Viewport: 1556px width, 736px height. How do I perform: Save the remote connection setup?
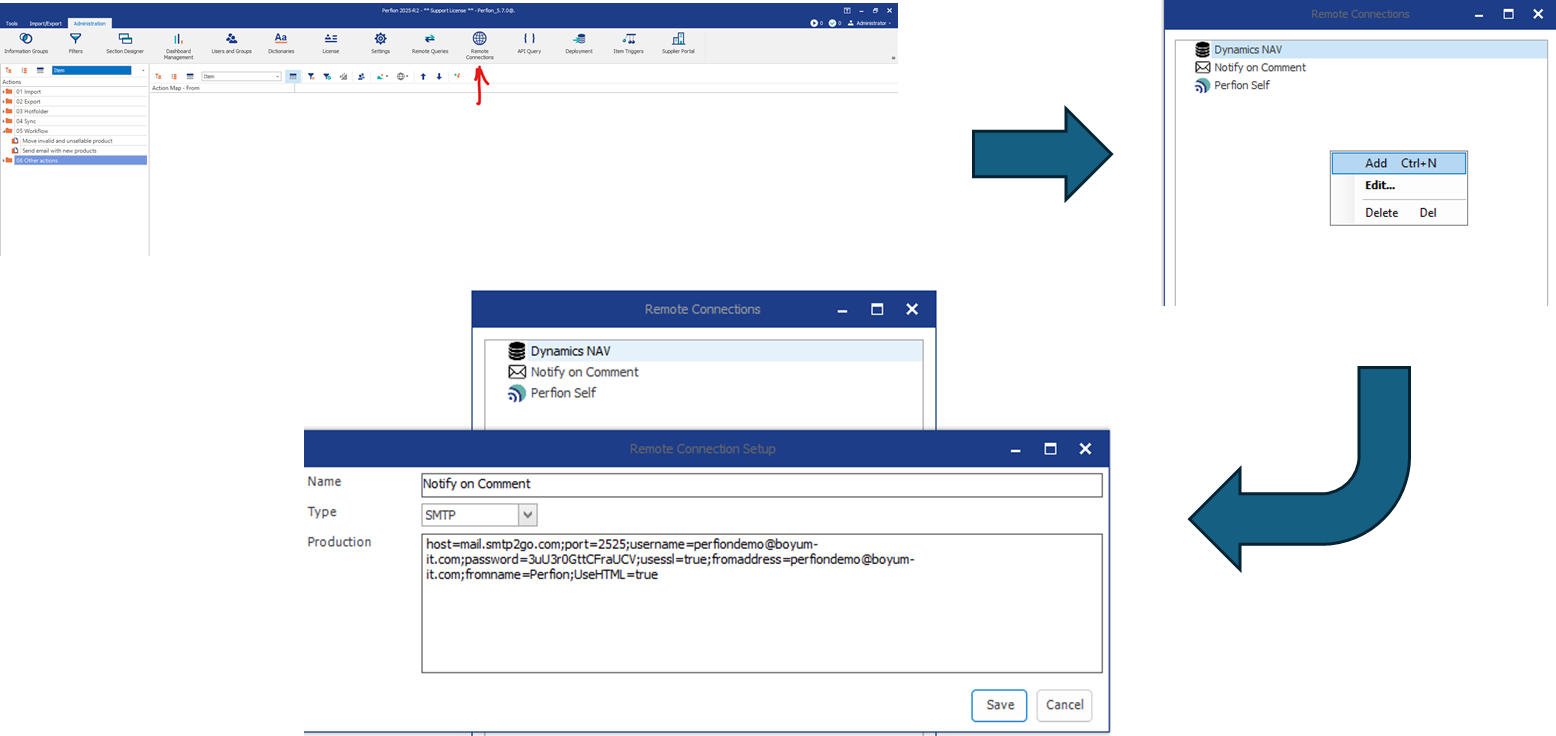pos(1000,705)
